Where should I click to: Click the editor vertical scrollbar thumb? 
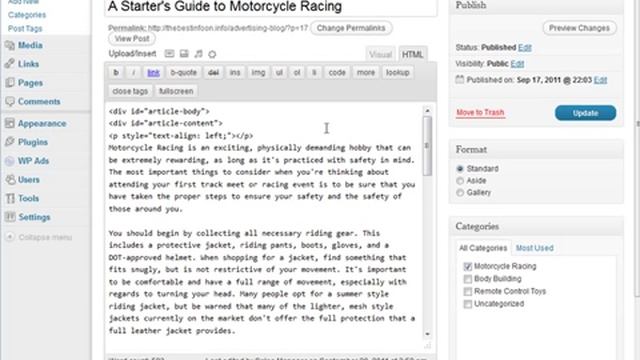point(427,146)
